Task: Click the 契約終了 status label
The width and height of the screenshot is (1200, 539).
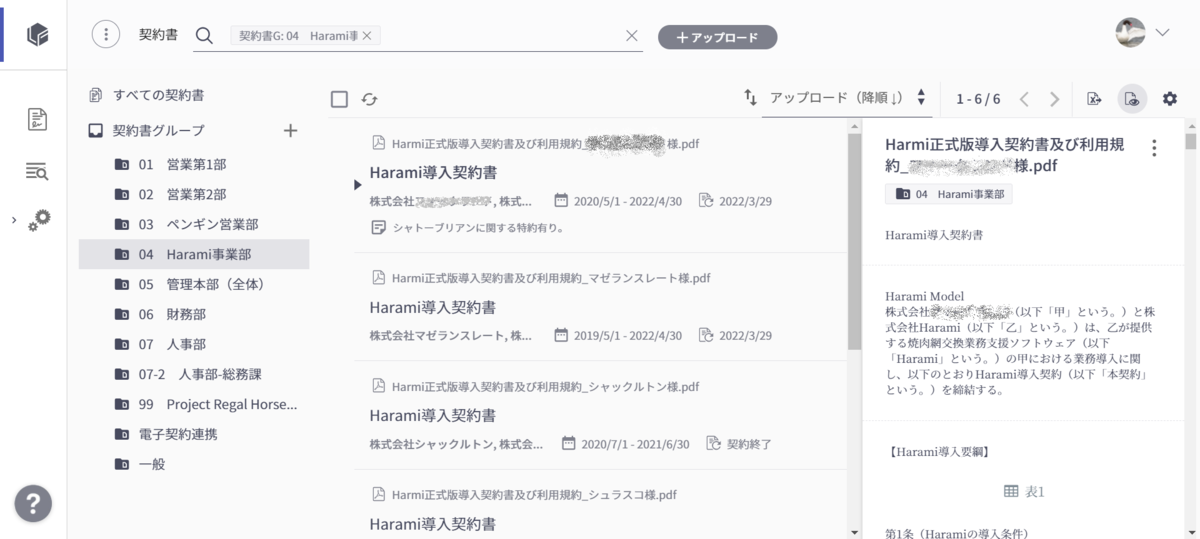Action: 749,443
